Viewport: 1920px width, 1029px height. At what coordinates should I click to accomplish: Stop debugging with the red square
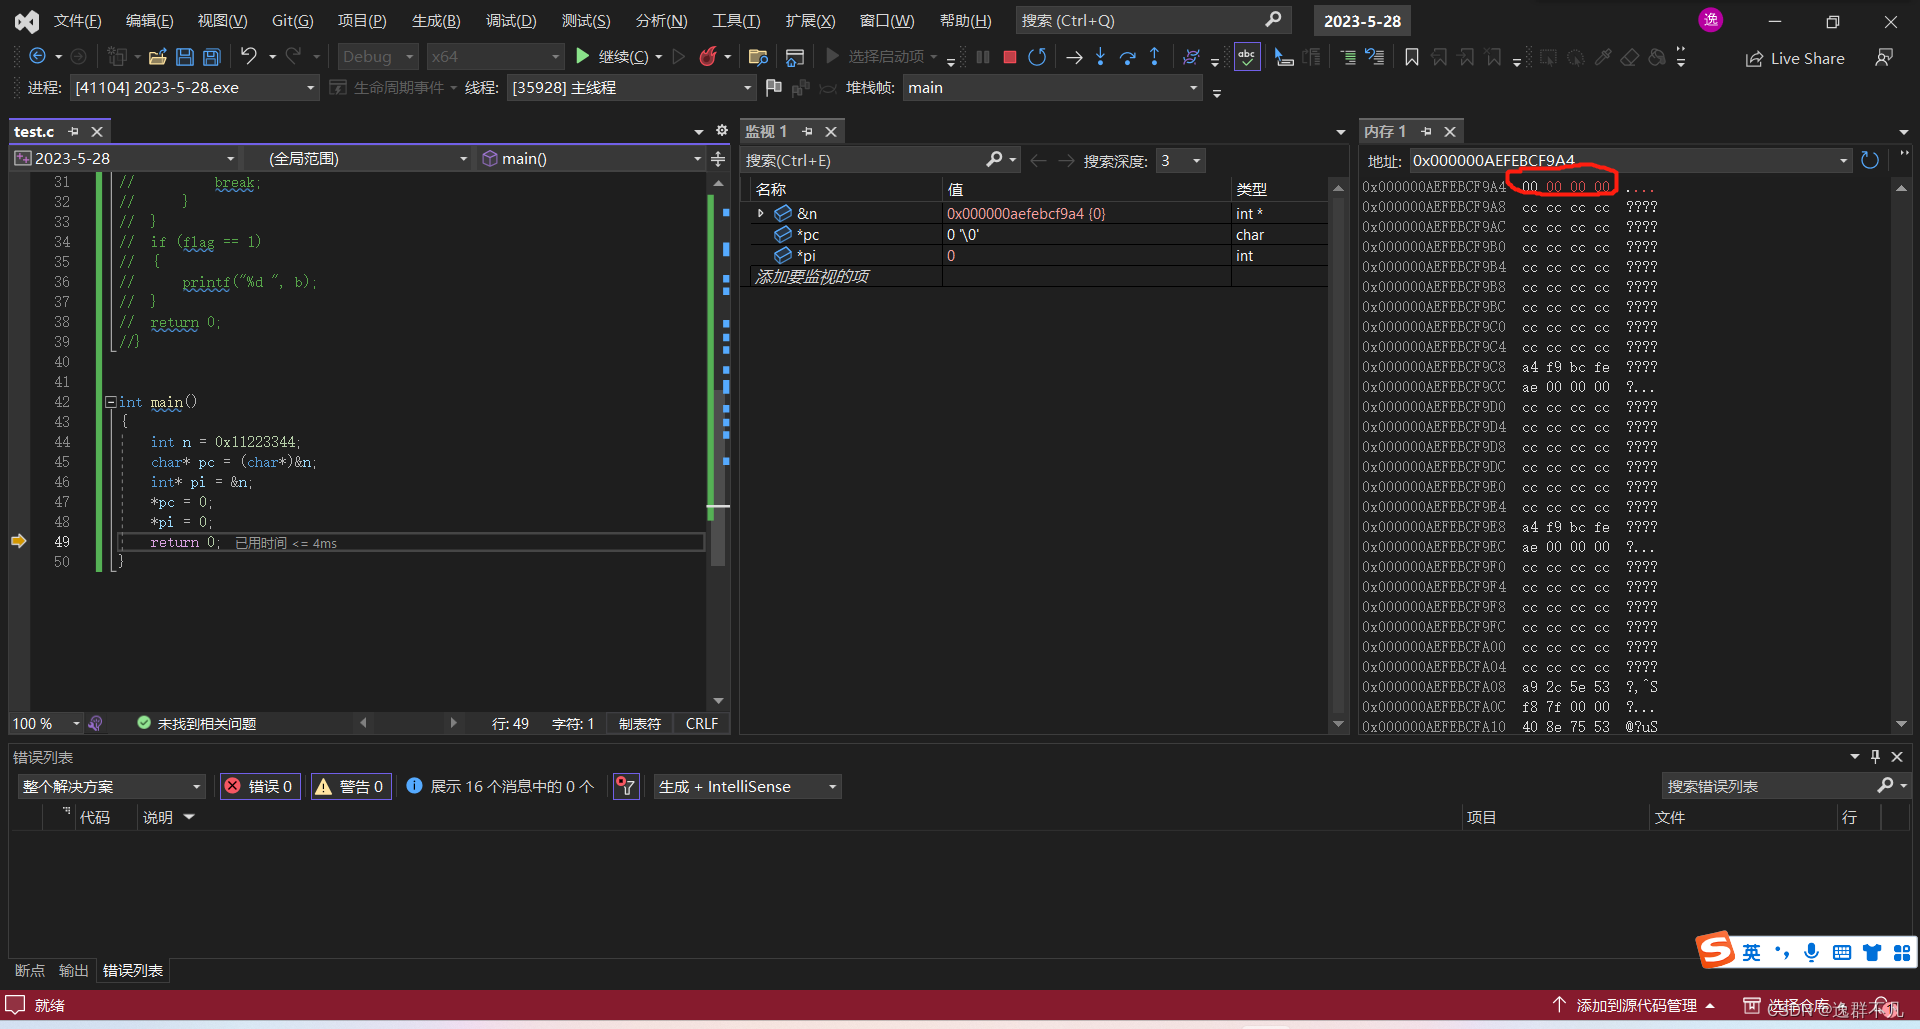[x=1010, y=57]
